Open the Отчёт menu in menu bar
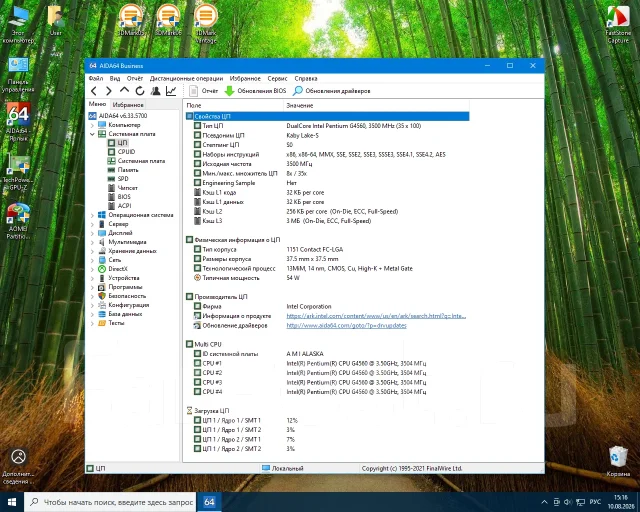 (135, 78)
